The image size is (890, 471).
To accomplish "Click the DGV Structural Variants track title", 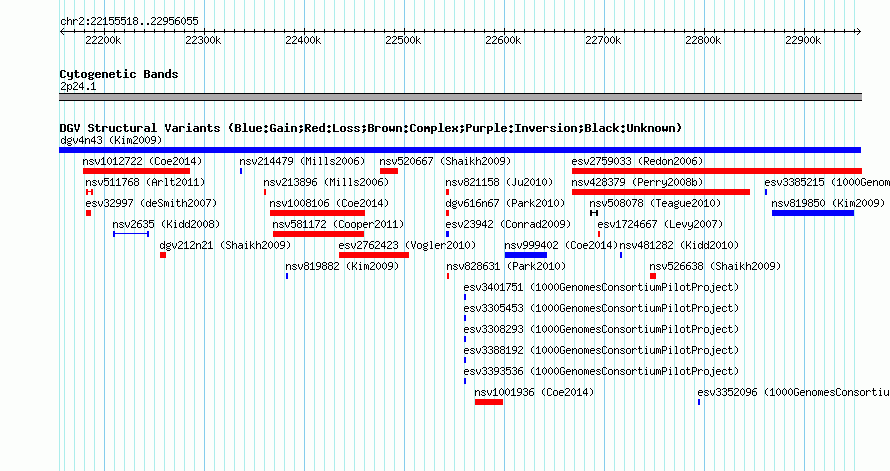I will click(371, 128).
